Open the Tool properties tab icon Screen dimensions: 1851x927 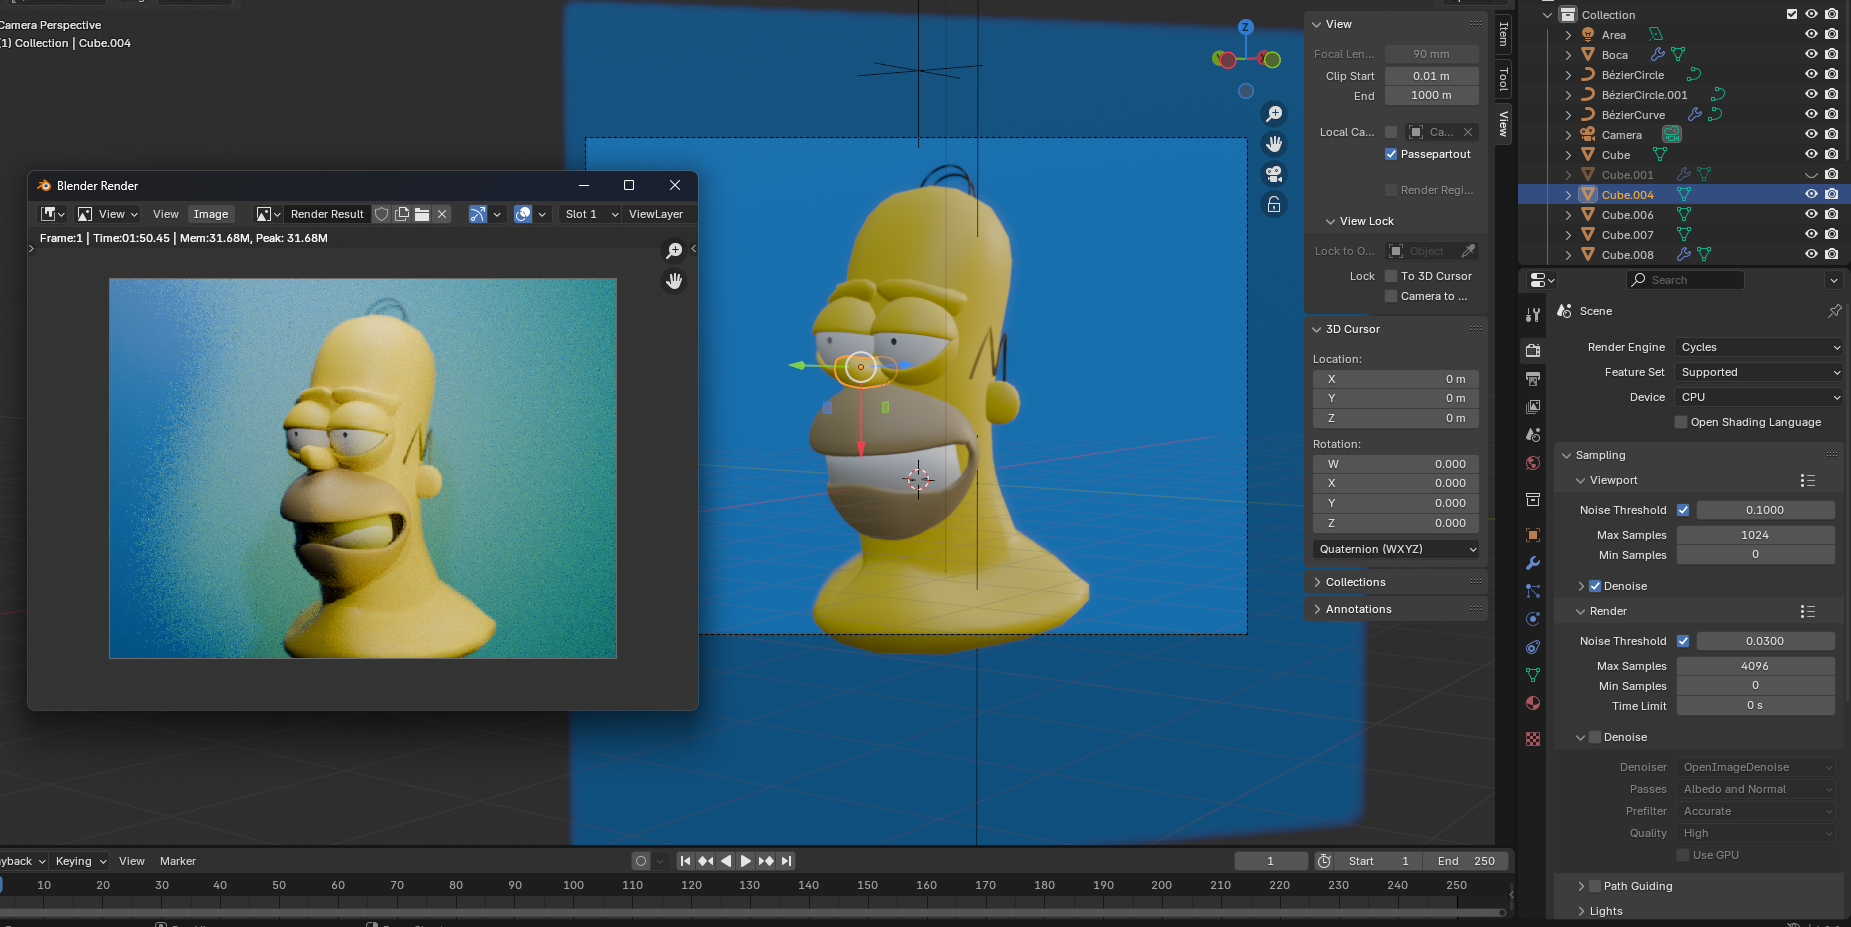pos(1533,315)
